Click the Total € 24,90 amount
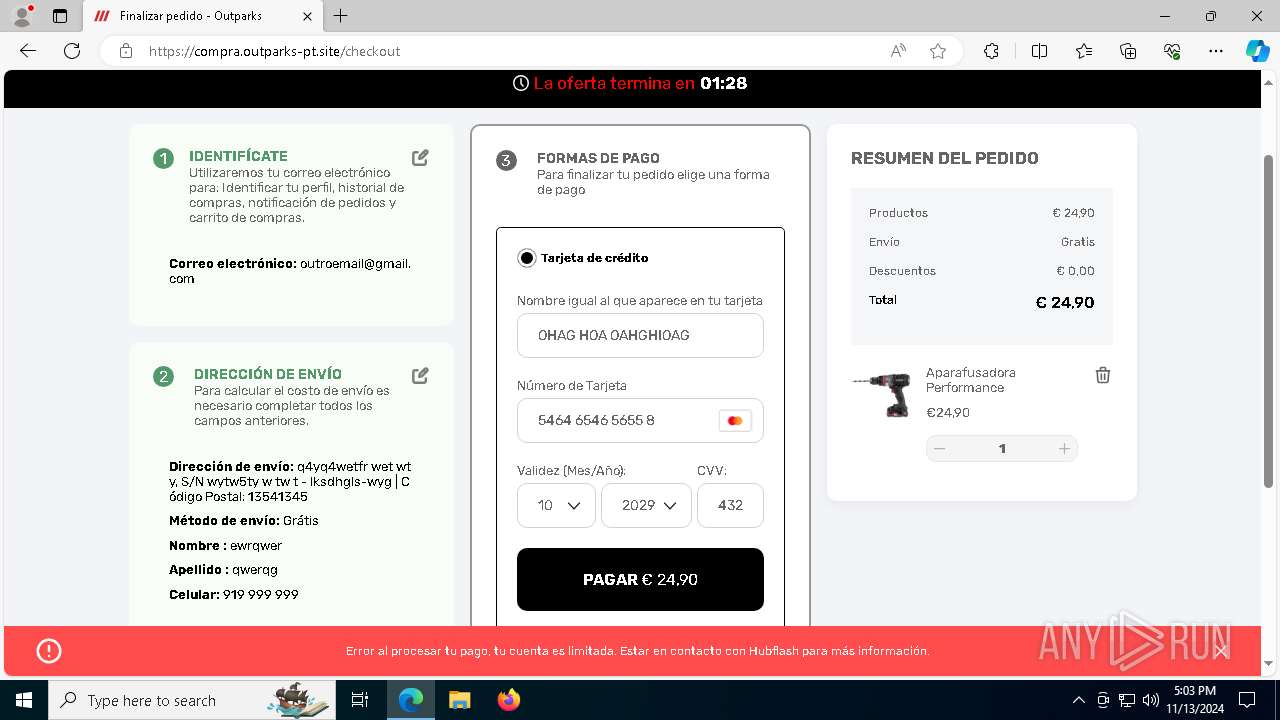1280x720 pixels. 1065,302
